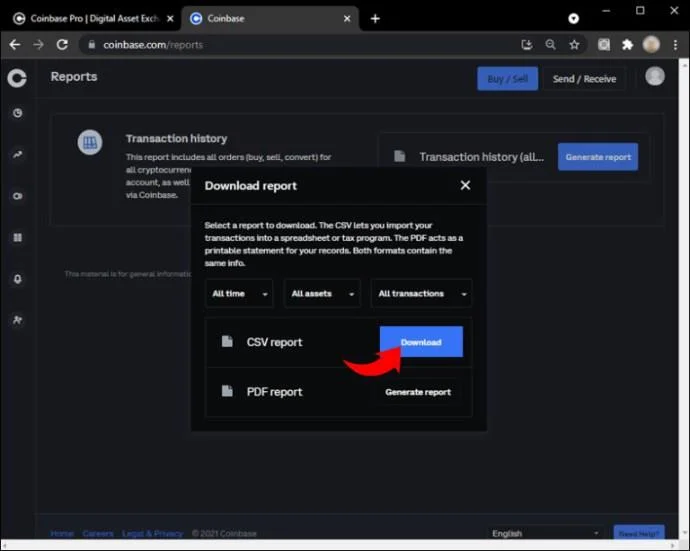Viewport: 690px width, 551px height.
Task: Close the Coinbase Pro tab
Action: pos(170,18)
